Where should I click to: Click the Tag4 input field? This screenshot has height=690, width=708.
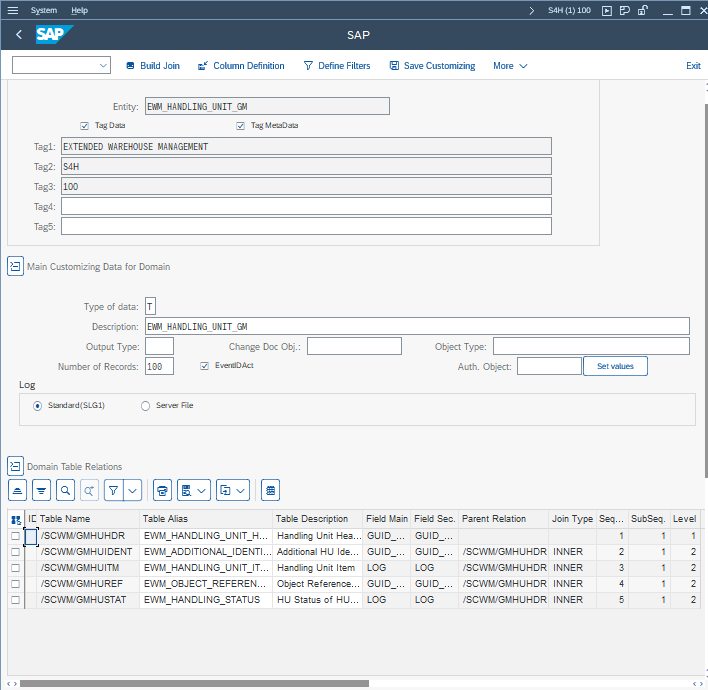coord(306,206)
